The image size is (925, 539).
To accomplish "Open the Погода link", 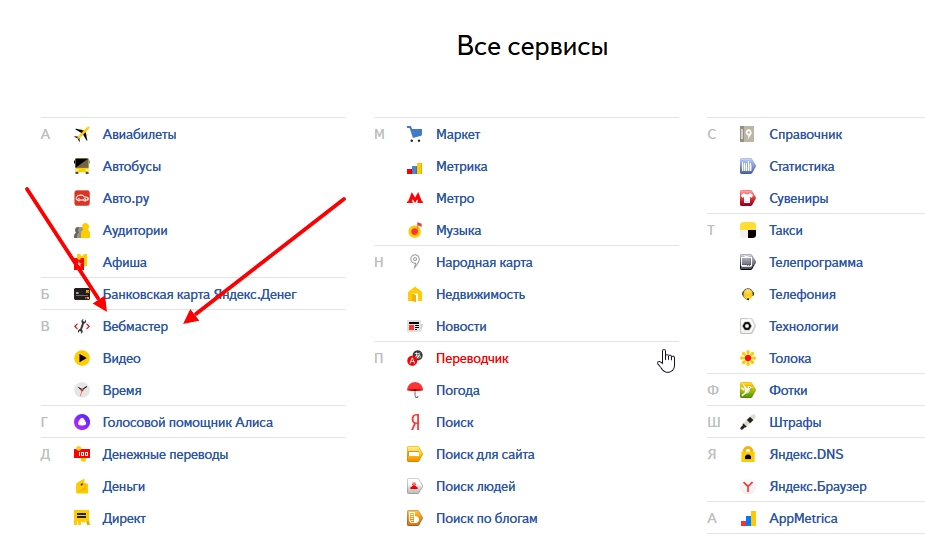I will coord(457,390).
